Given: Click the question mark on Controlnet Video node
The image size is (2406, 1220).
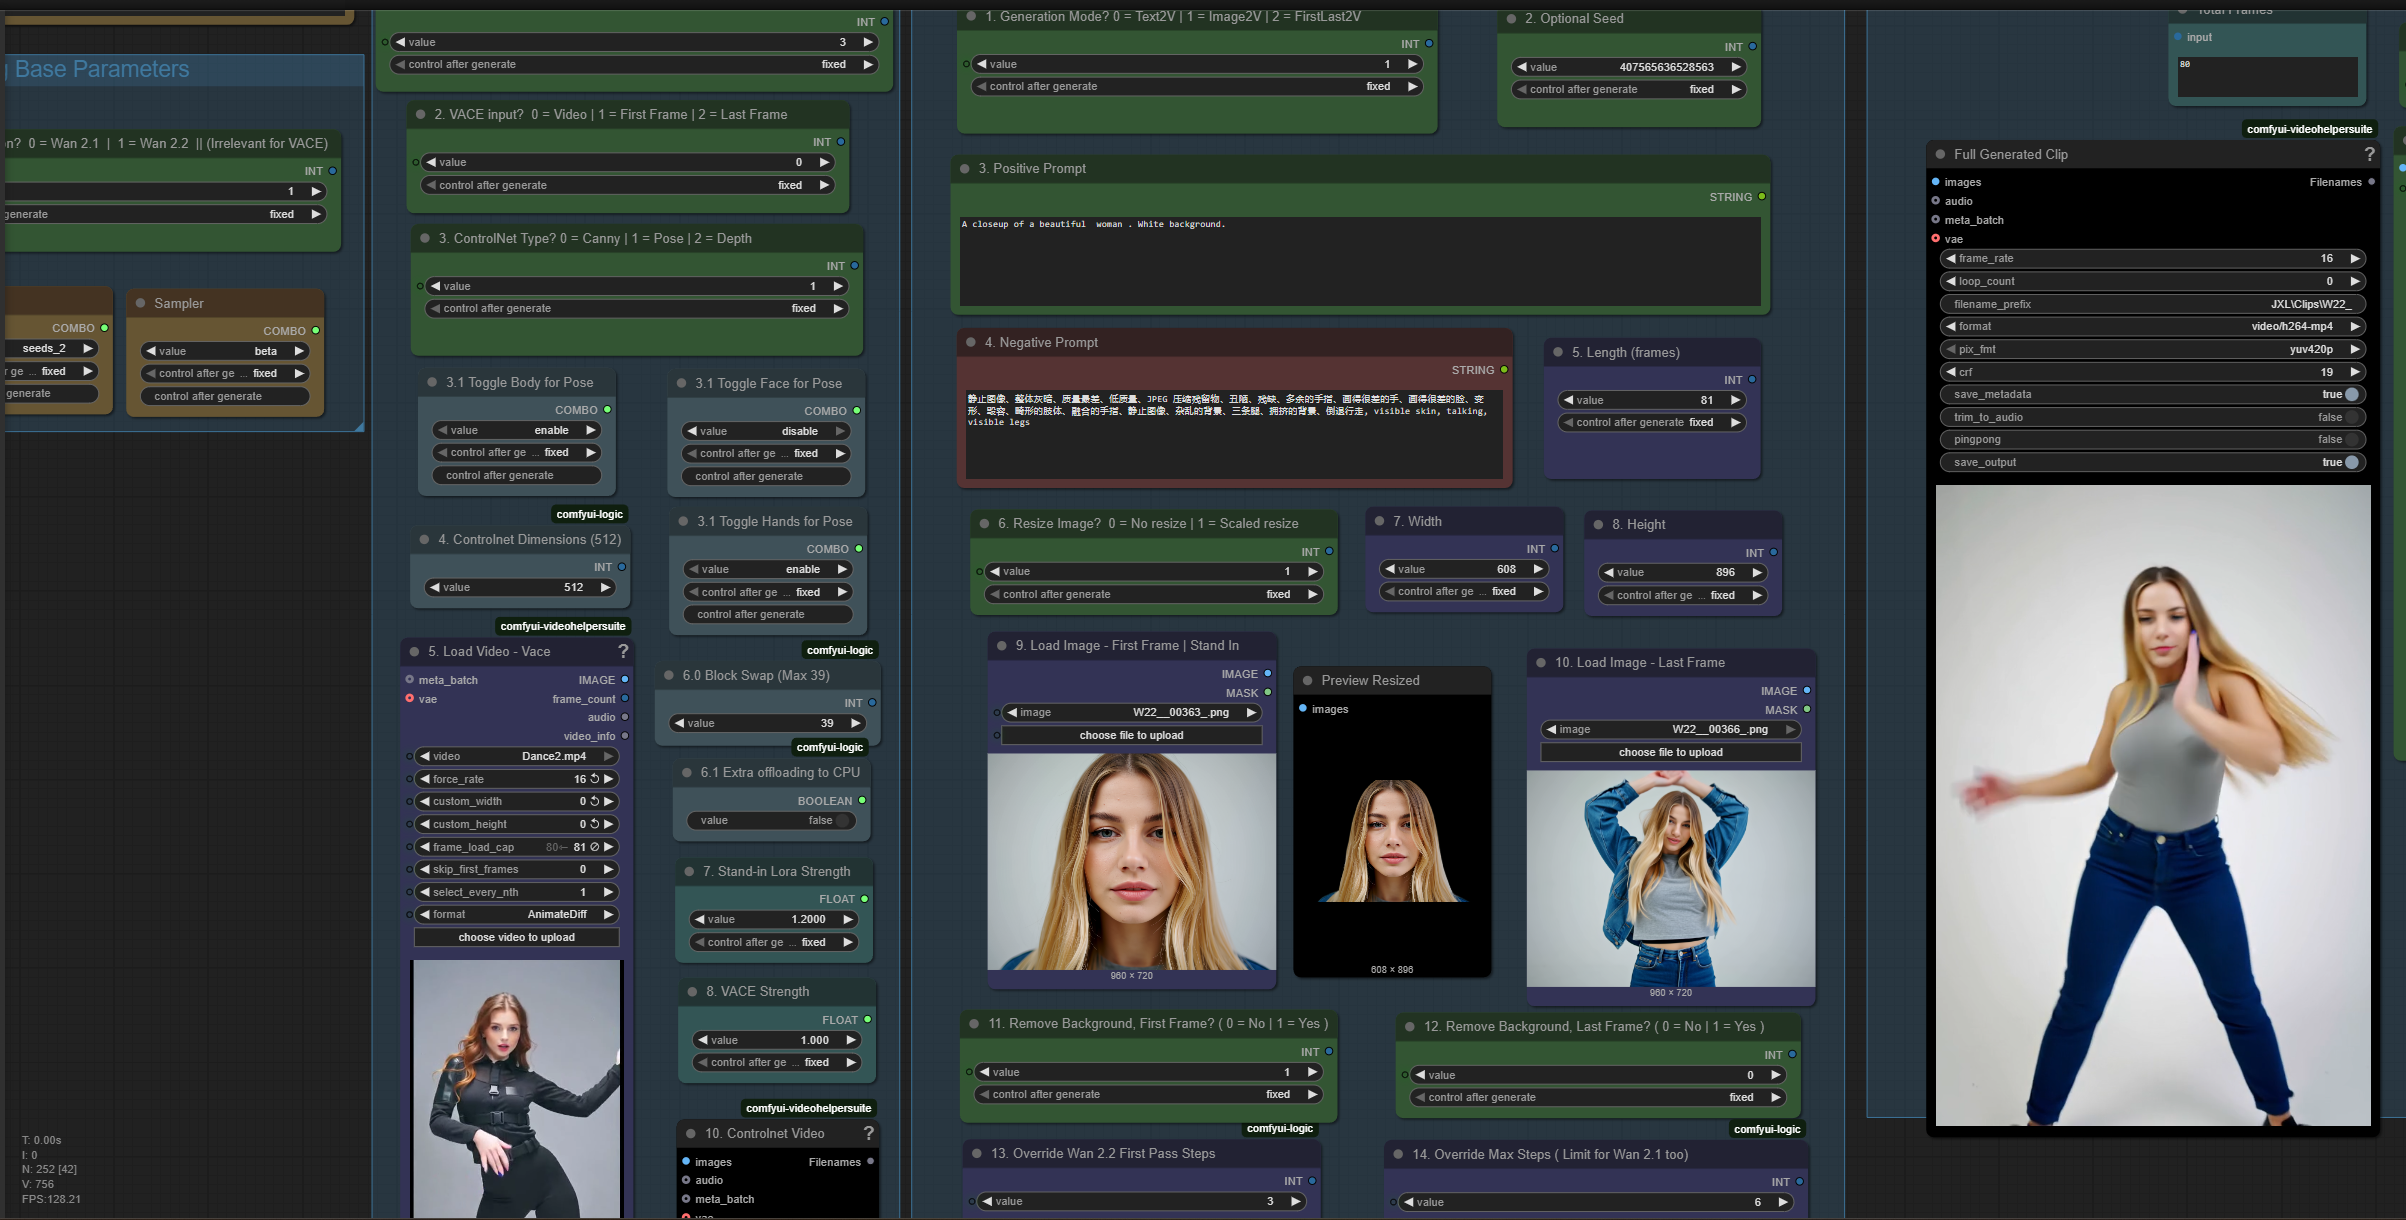Looking at the screenshot, I should click(868, 1133).
